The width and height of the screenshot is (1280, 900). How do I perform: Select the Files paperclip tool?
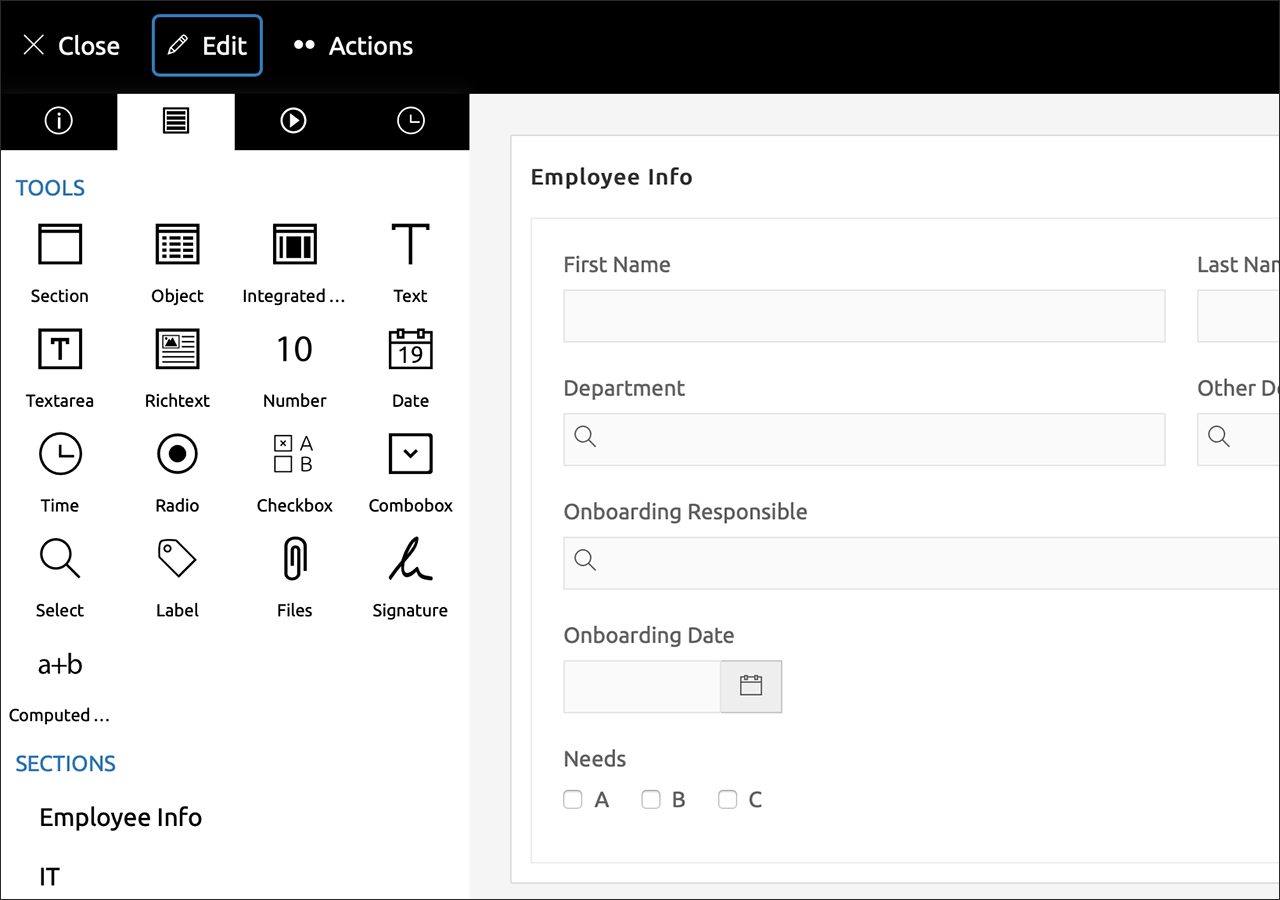pyautogui.click(x=294, y=559)
